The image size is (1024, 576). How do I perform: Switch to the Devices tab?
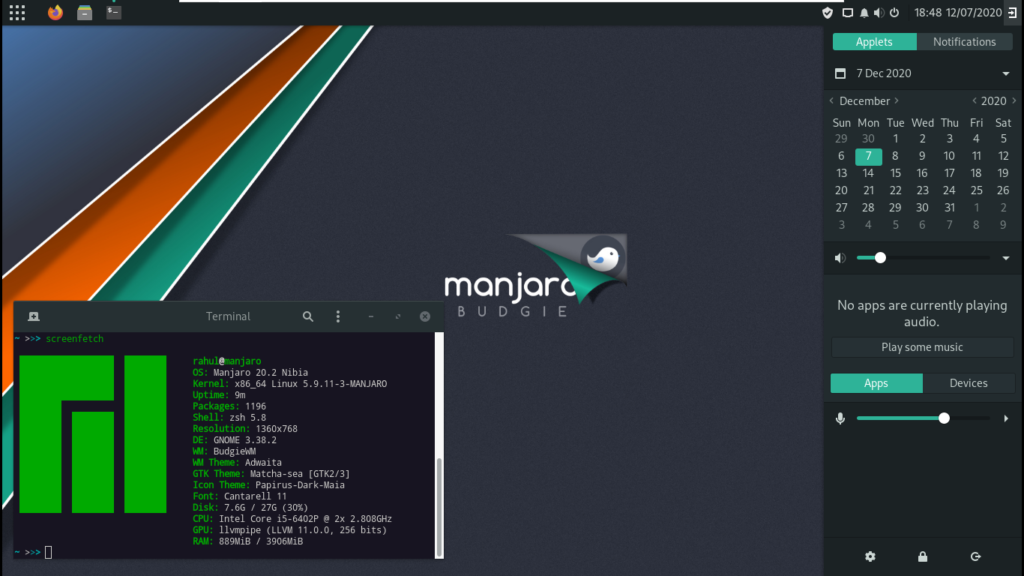(968, 383)
